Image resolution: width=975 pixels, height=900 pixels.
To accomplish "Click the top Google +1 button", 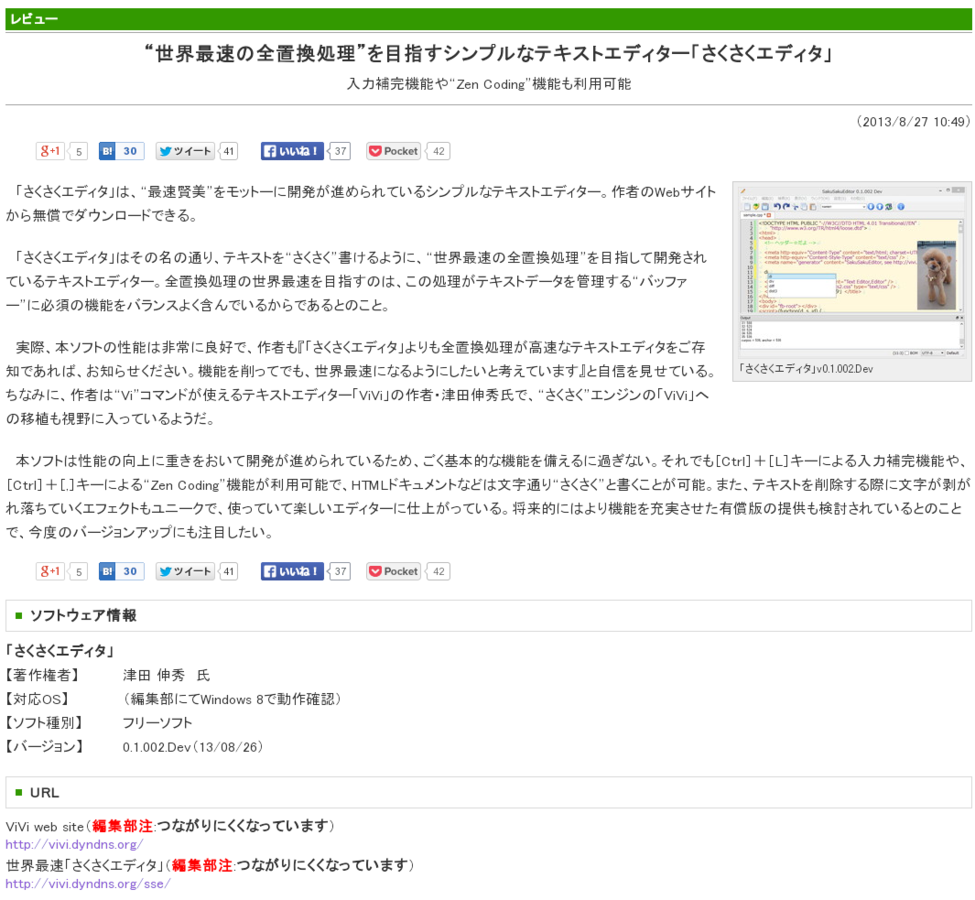I will click(x=50, y=151).
